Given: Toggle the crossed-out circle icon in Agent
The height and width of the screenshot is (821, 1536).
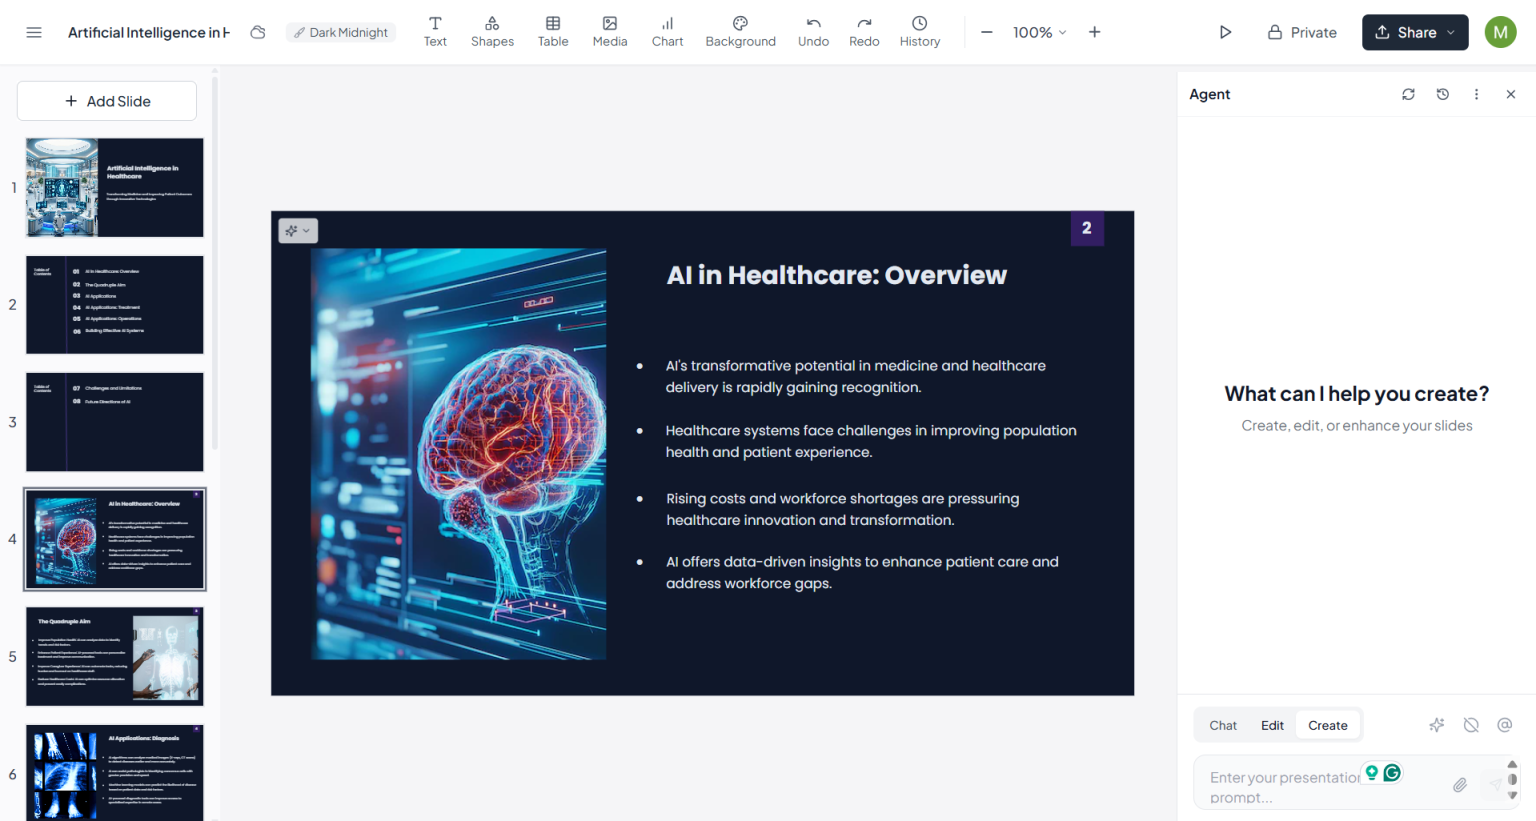Looking at the screenshot, I should click(1471, 725).
